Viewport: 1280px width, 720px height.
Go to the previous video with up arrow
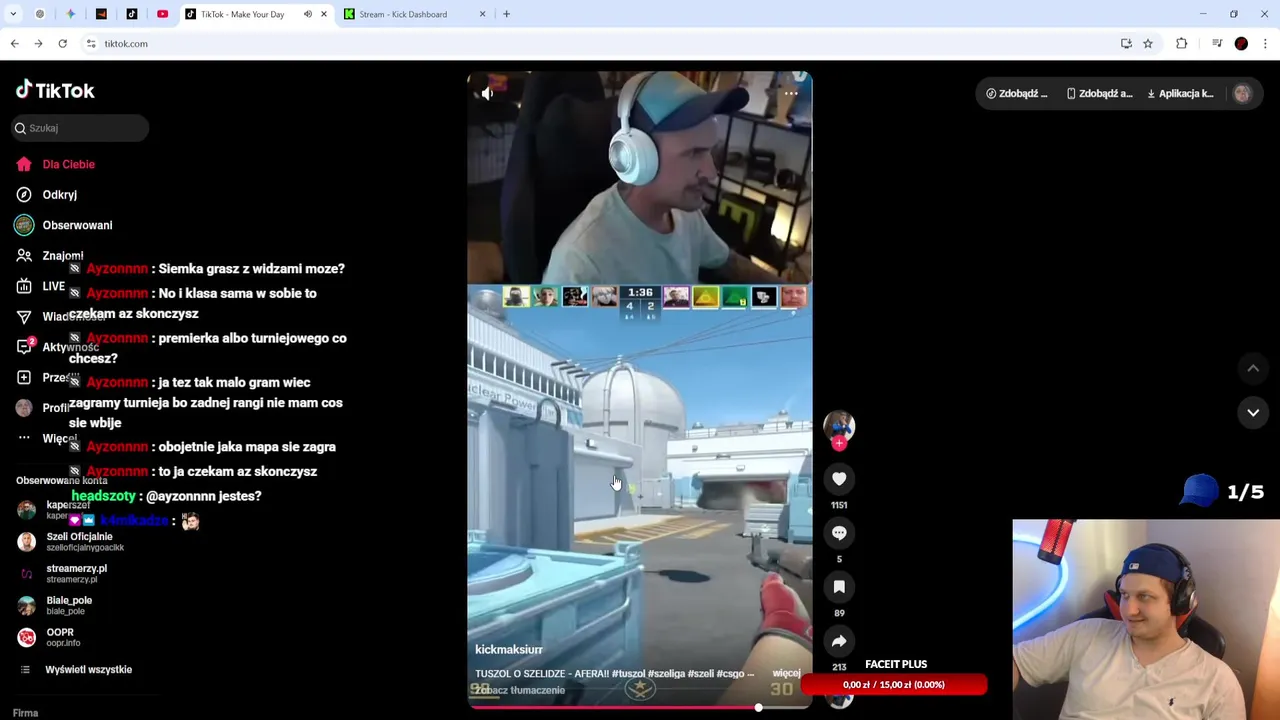pyautogui.click(x=1253, y=369)
